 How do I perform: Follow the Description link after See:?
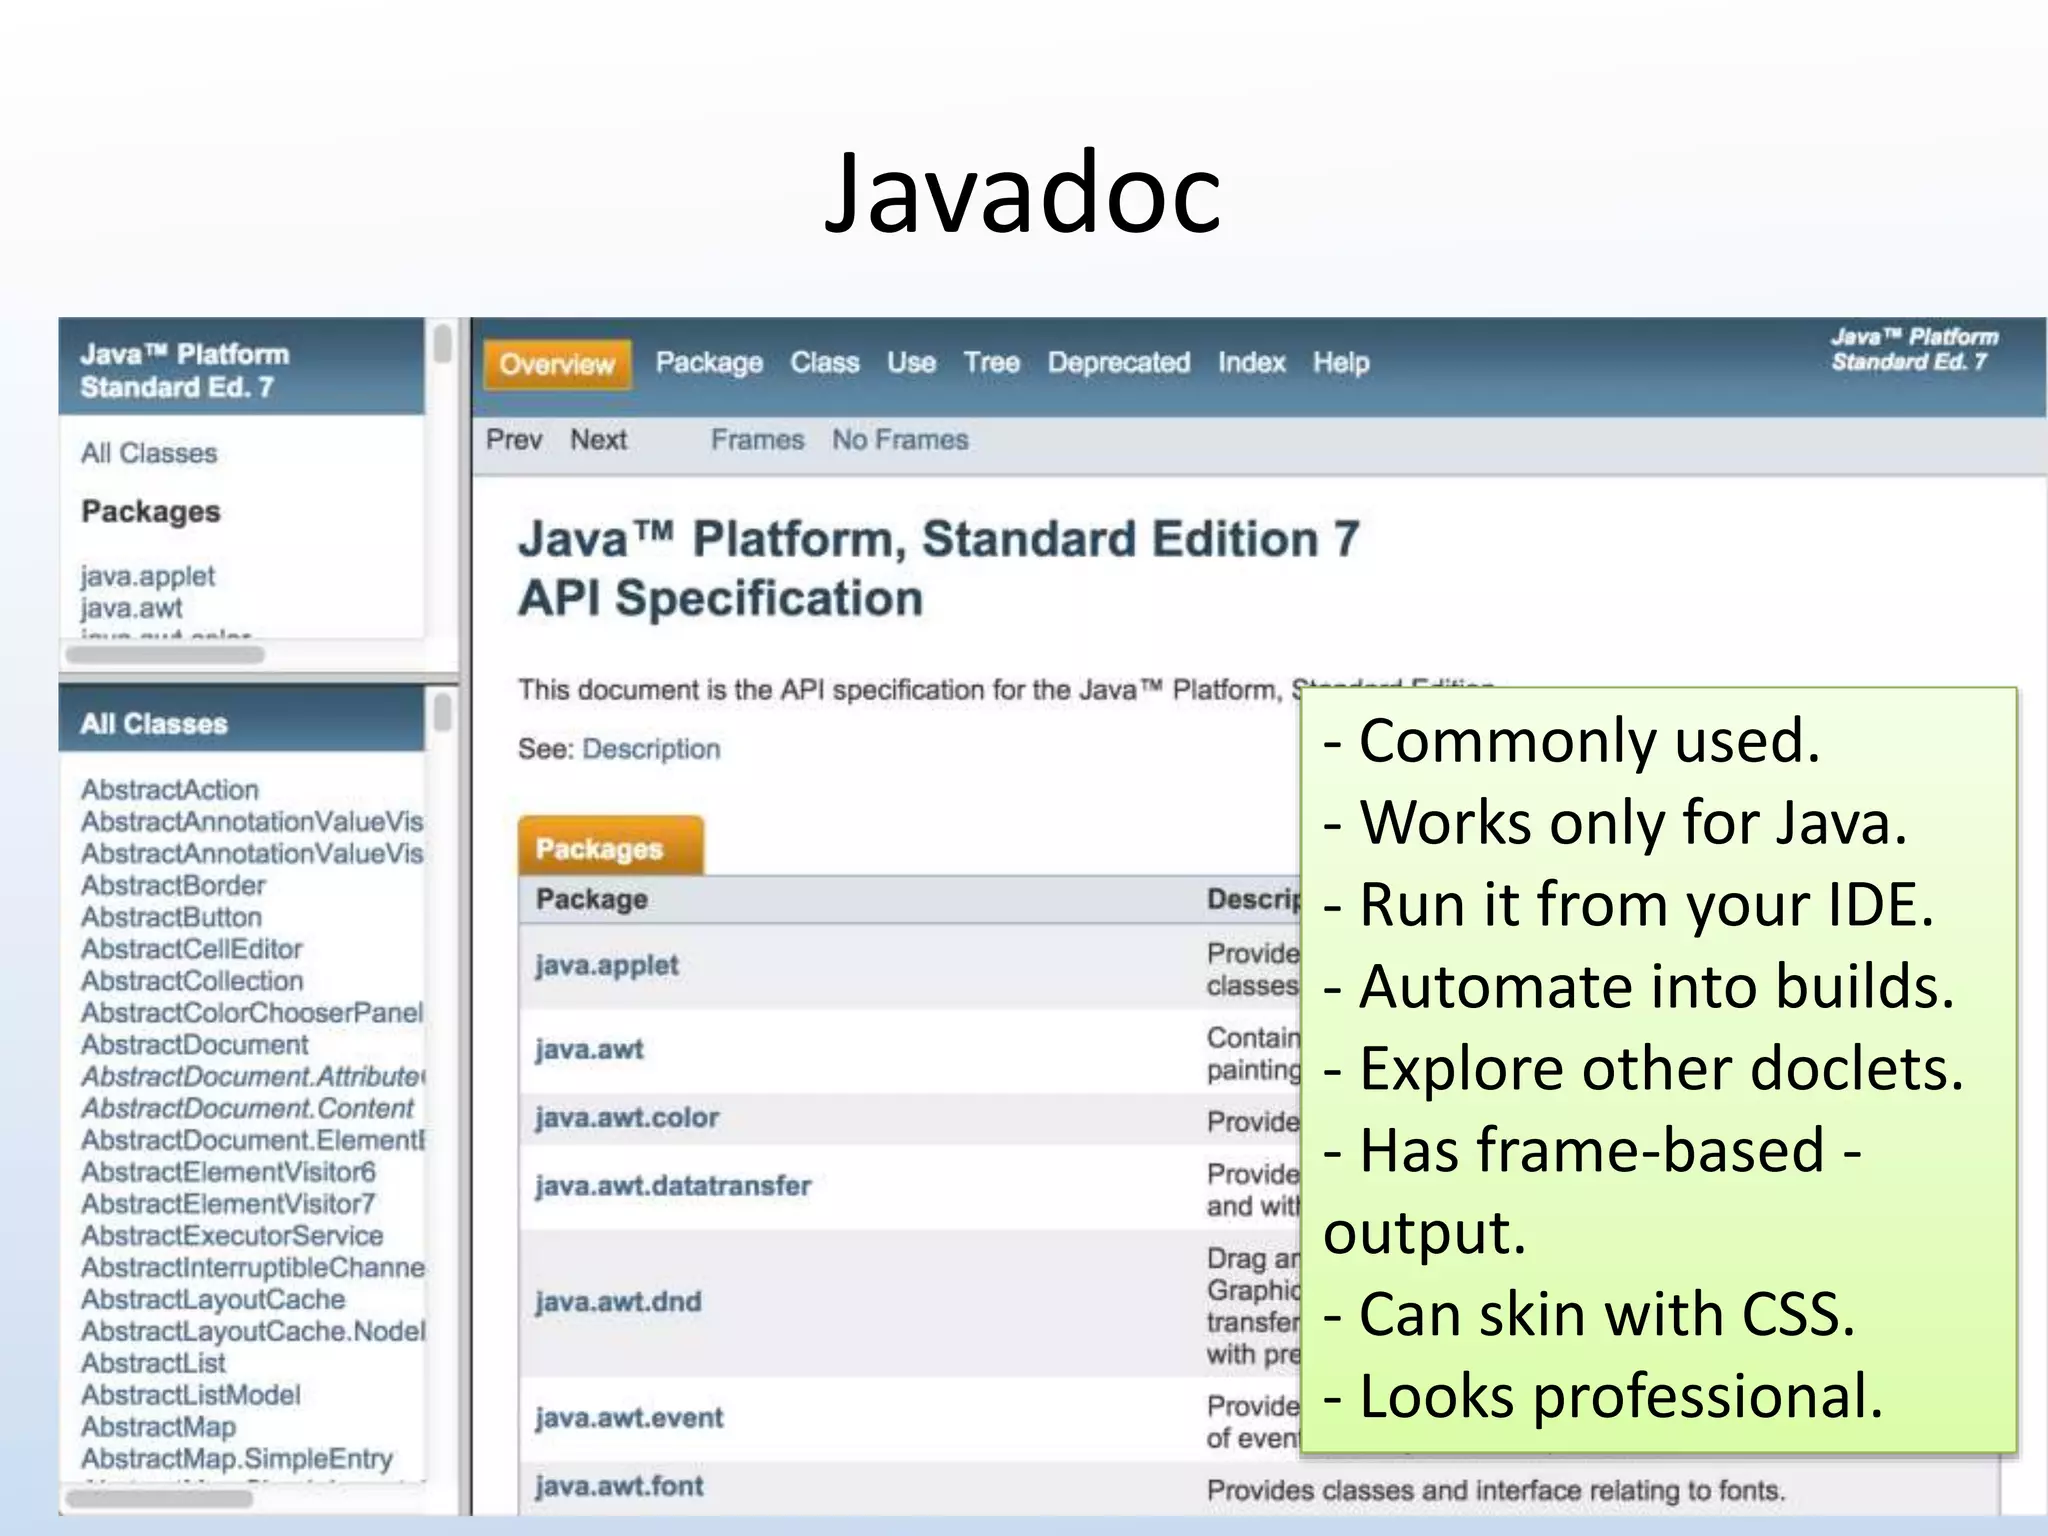[651, 749]
